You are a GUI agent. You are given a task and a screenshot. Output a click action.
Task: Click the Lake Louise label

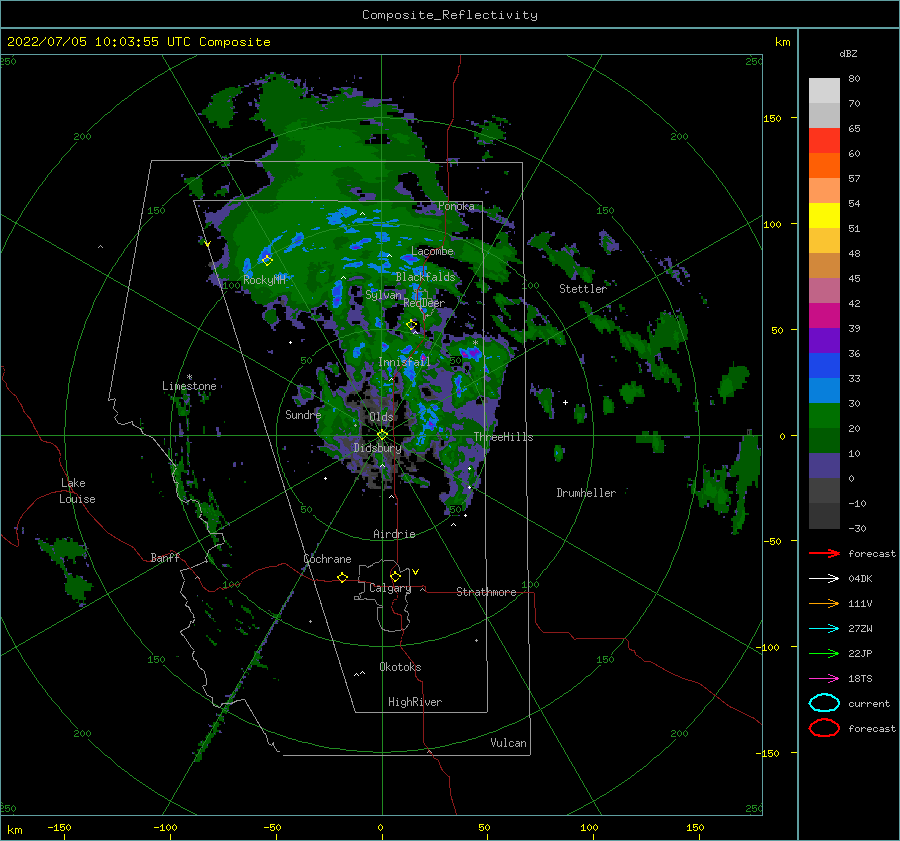pyautogui.click(x=77, y=491)
